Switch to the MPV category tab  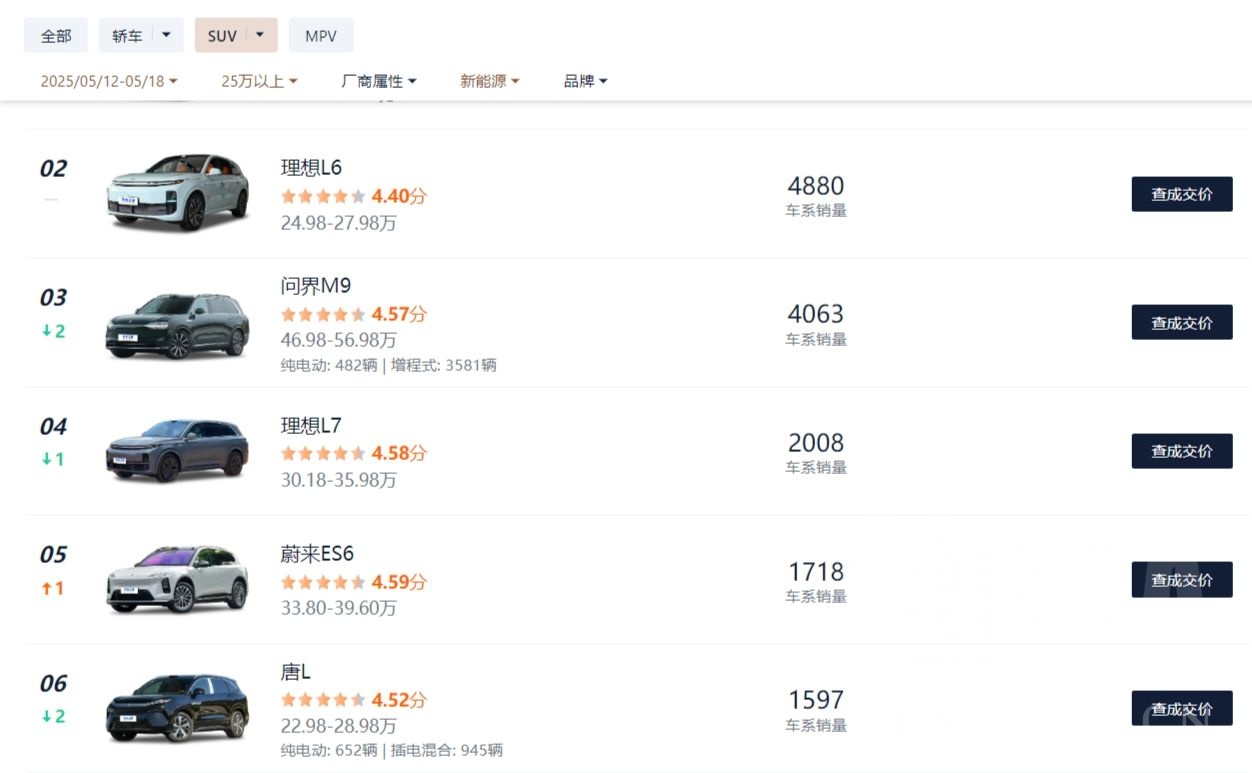[x=320, y=35]
